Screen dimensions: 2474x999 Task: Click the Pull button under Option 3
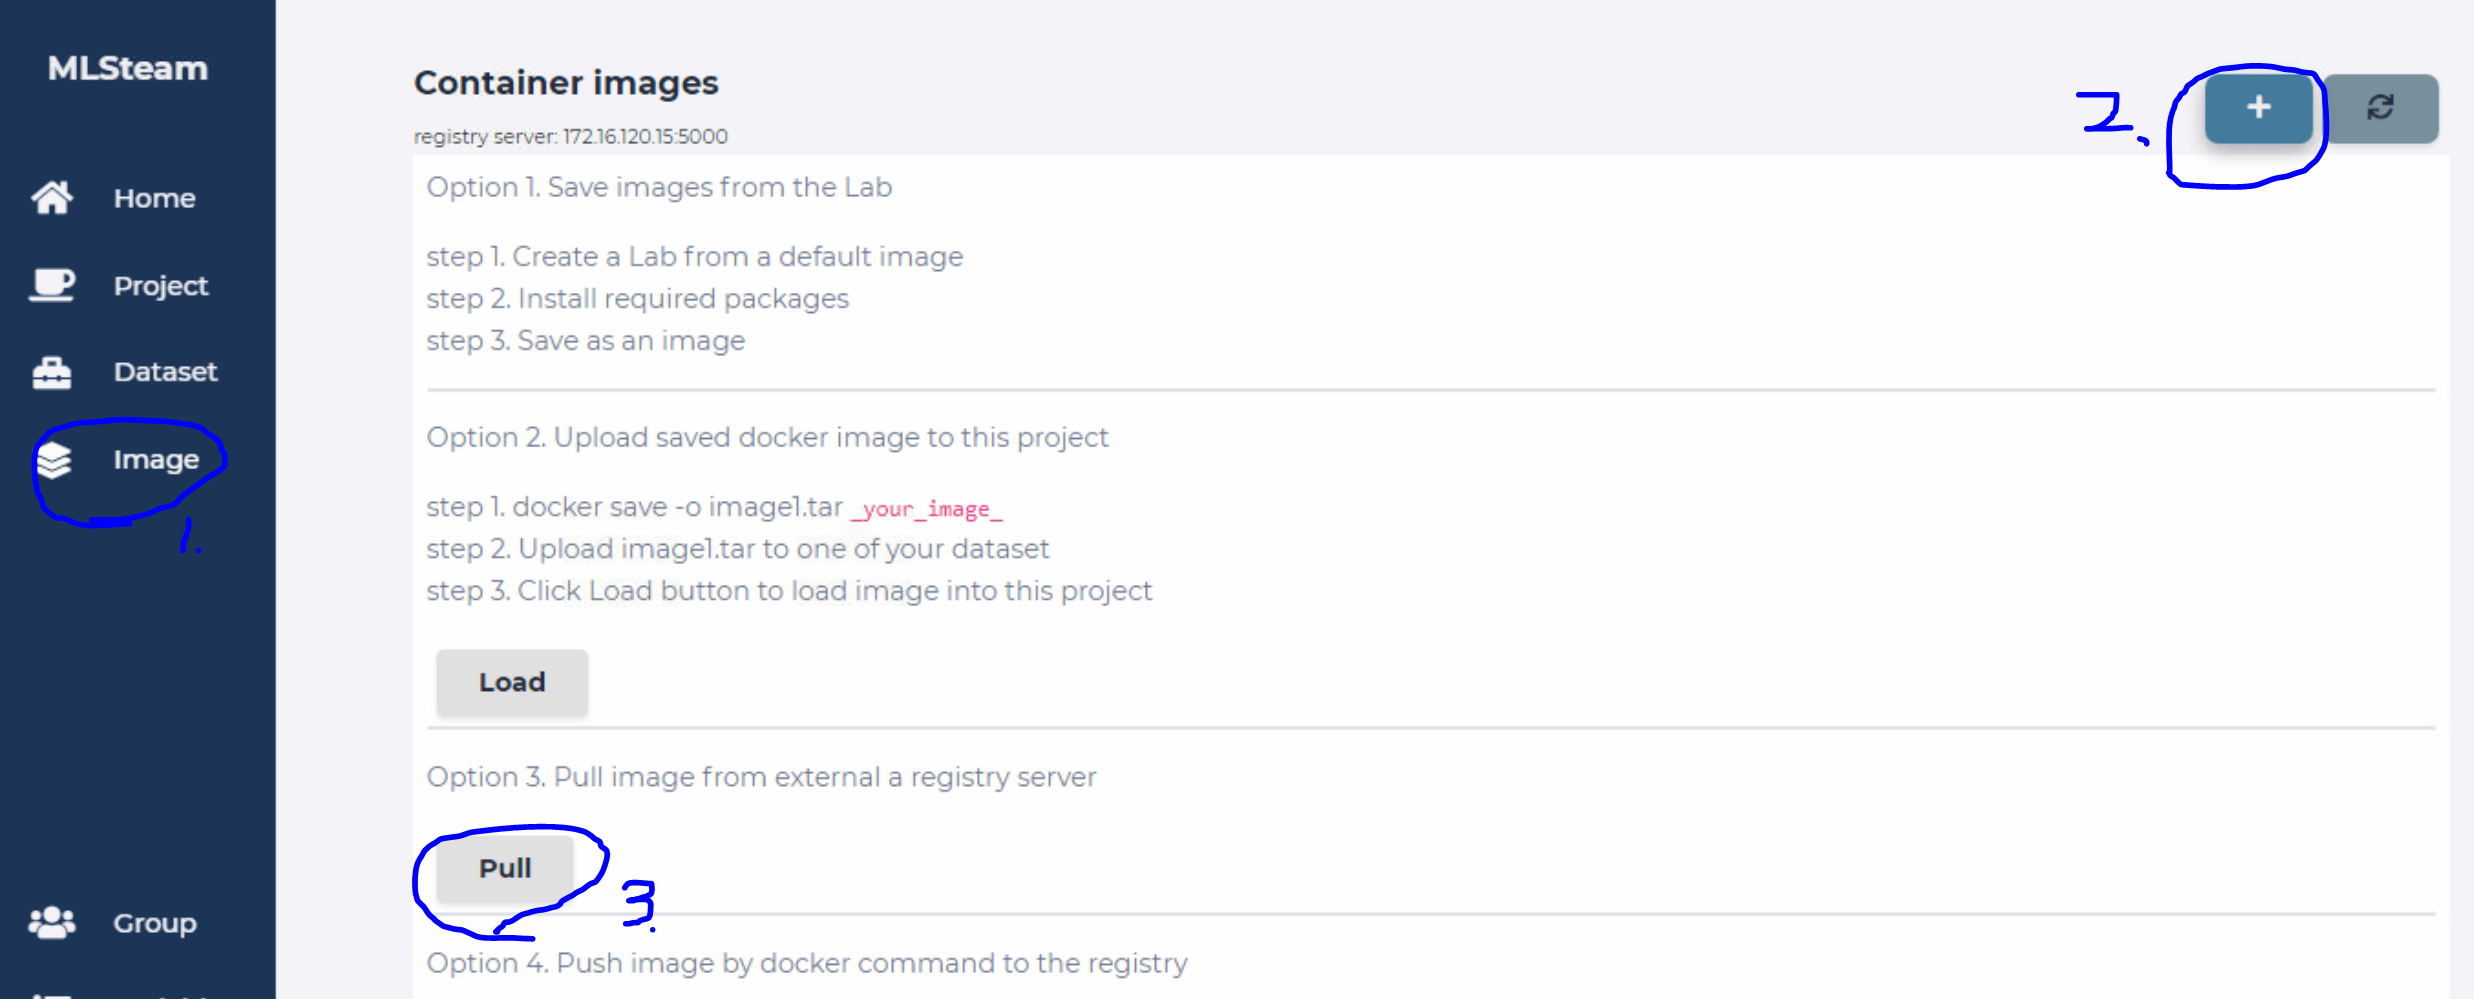coord(505,868)
